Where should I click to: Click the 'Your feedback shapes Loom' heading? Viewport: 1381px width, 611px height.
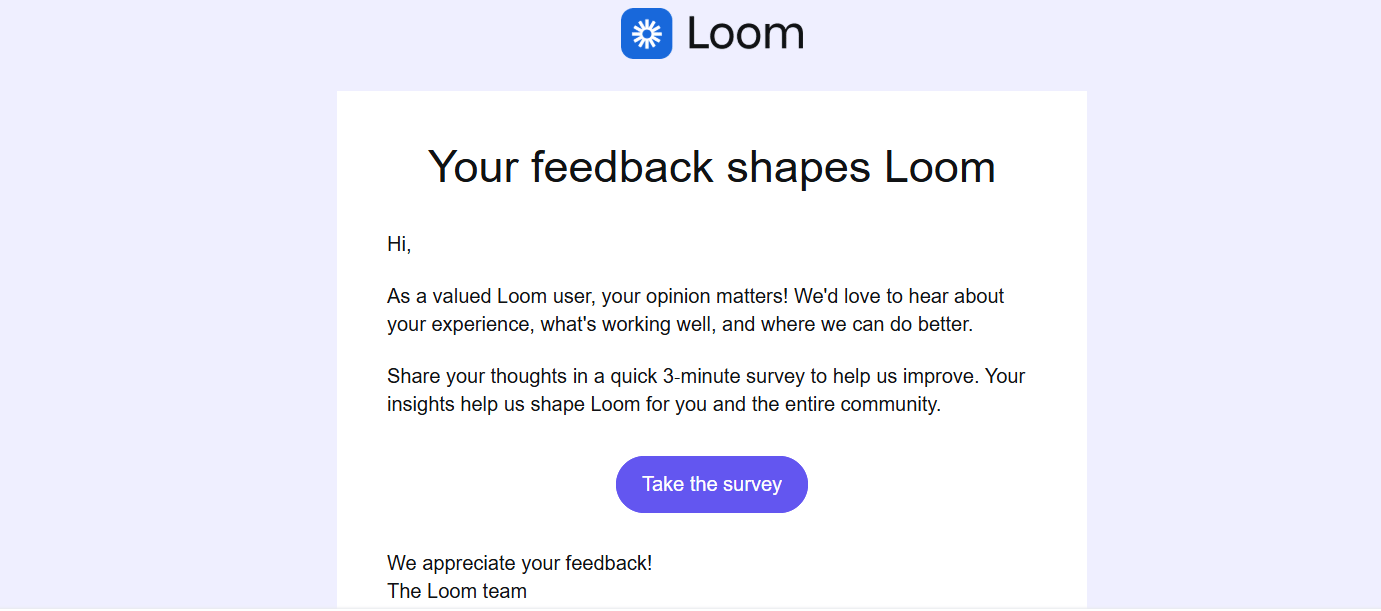[711, 166]
